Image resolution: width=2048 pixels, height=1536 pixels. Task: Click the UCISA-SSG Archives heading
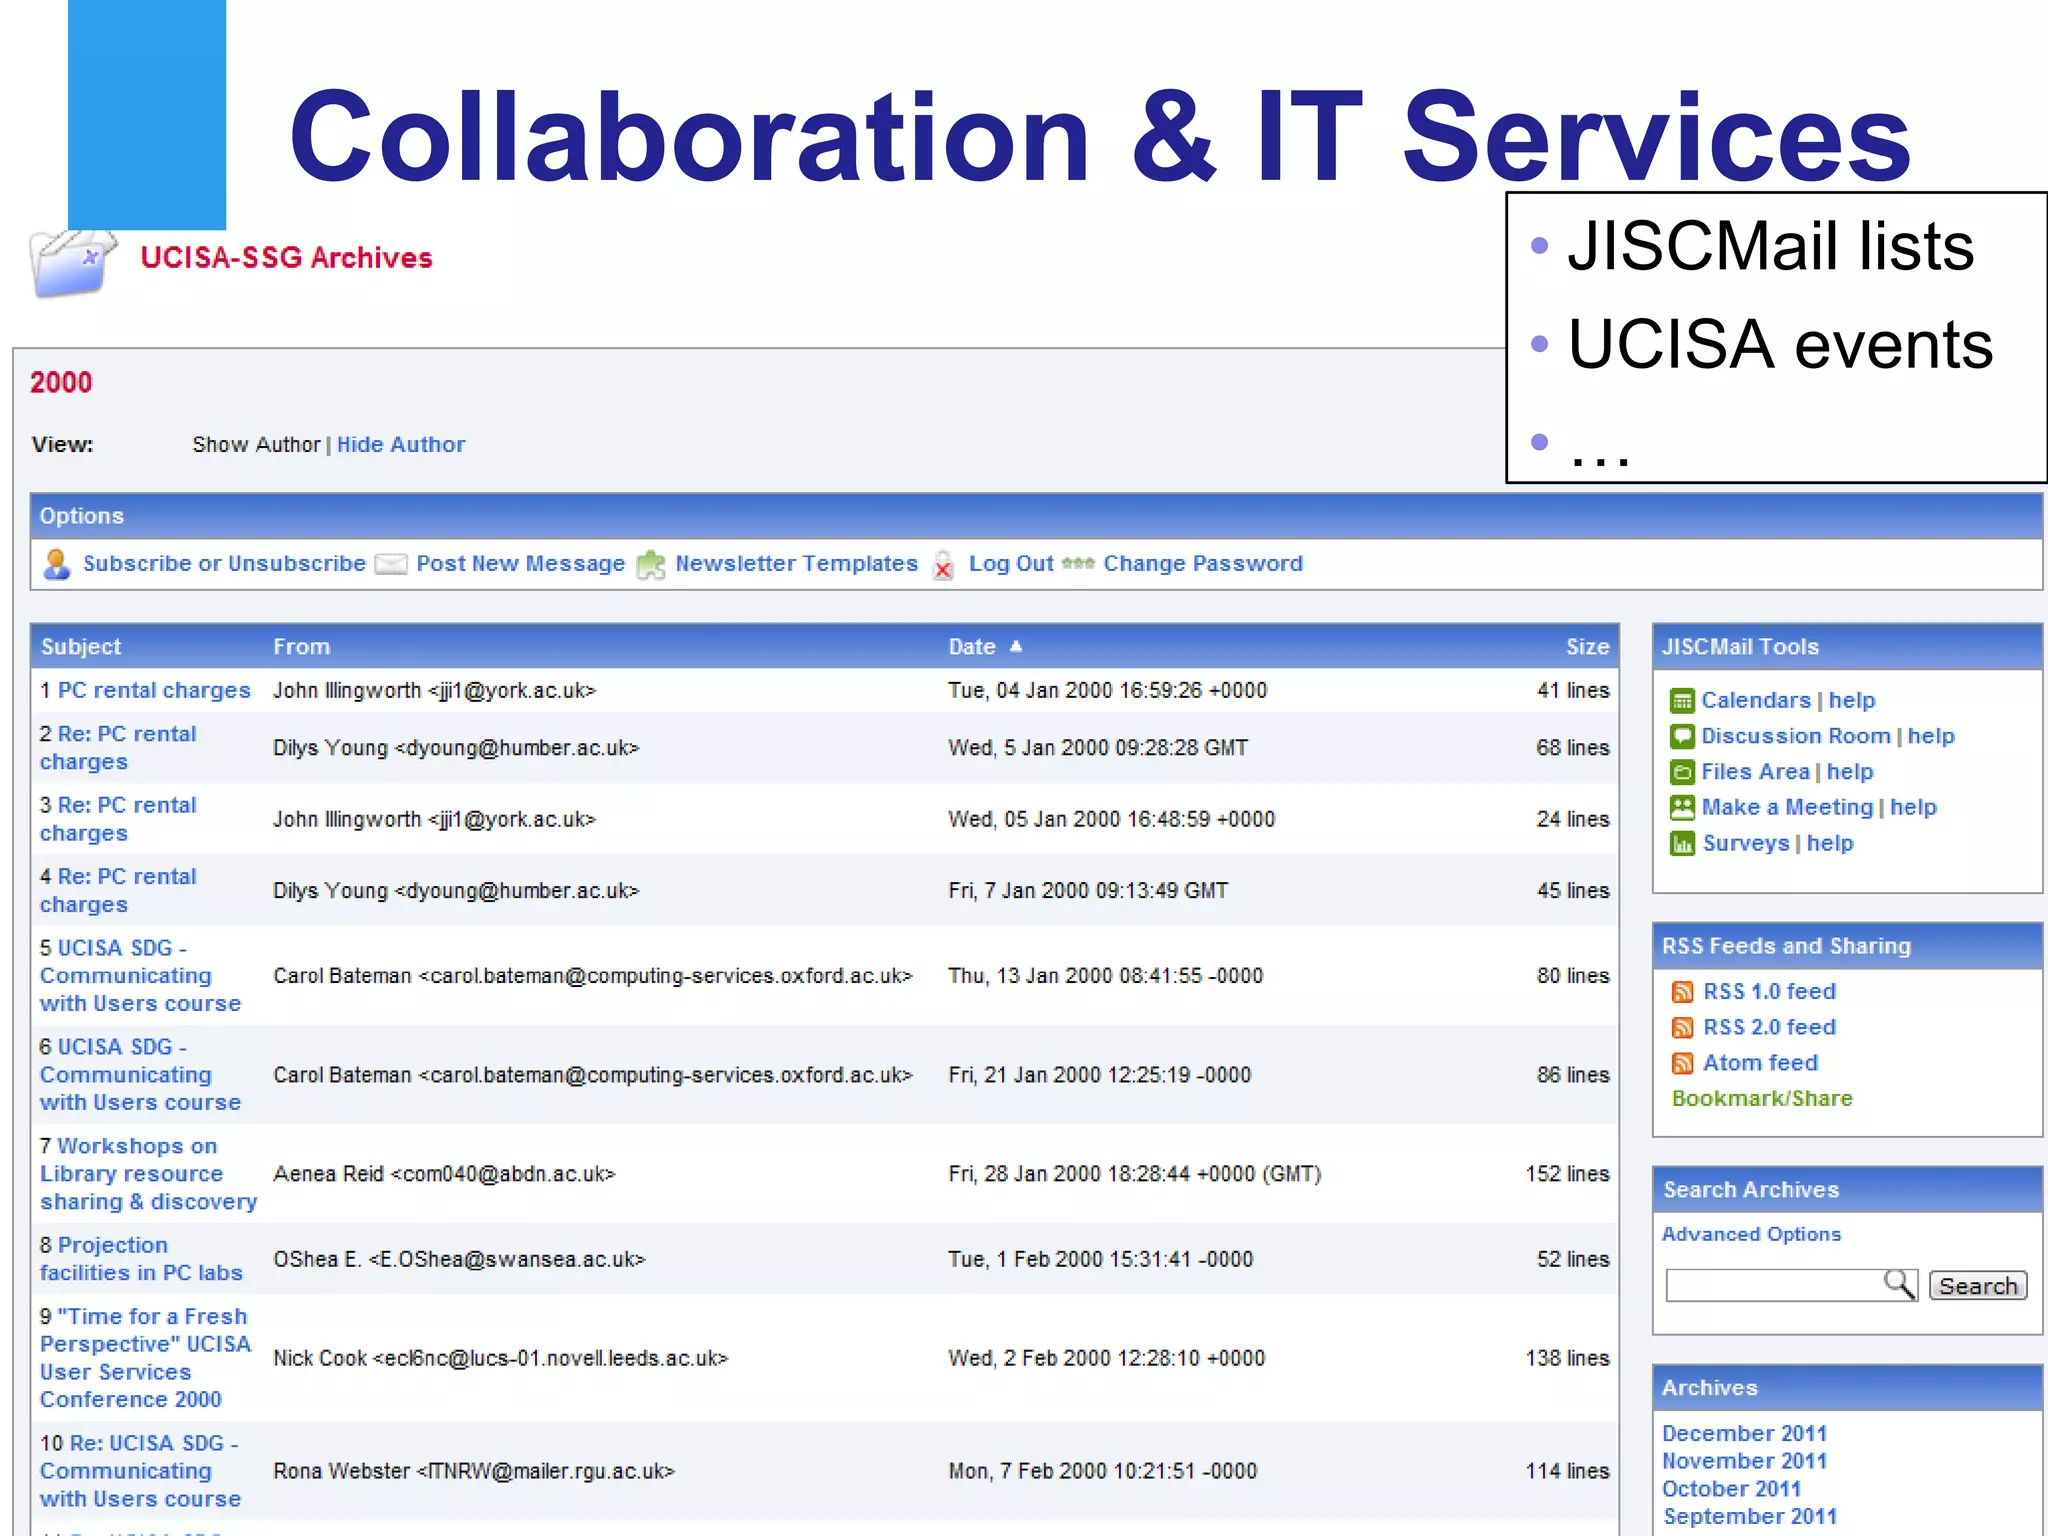click(286, 258)
